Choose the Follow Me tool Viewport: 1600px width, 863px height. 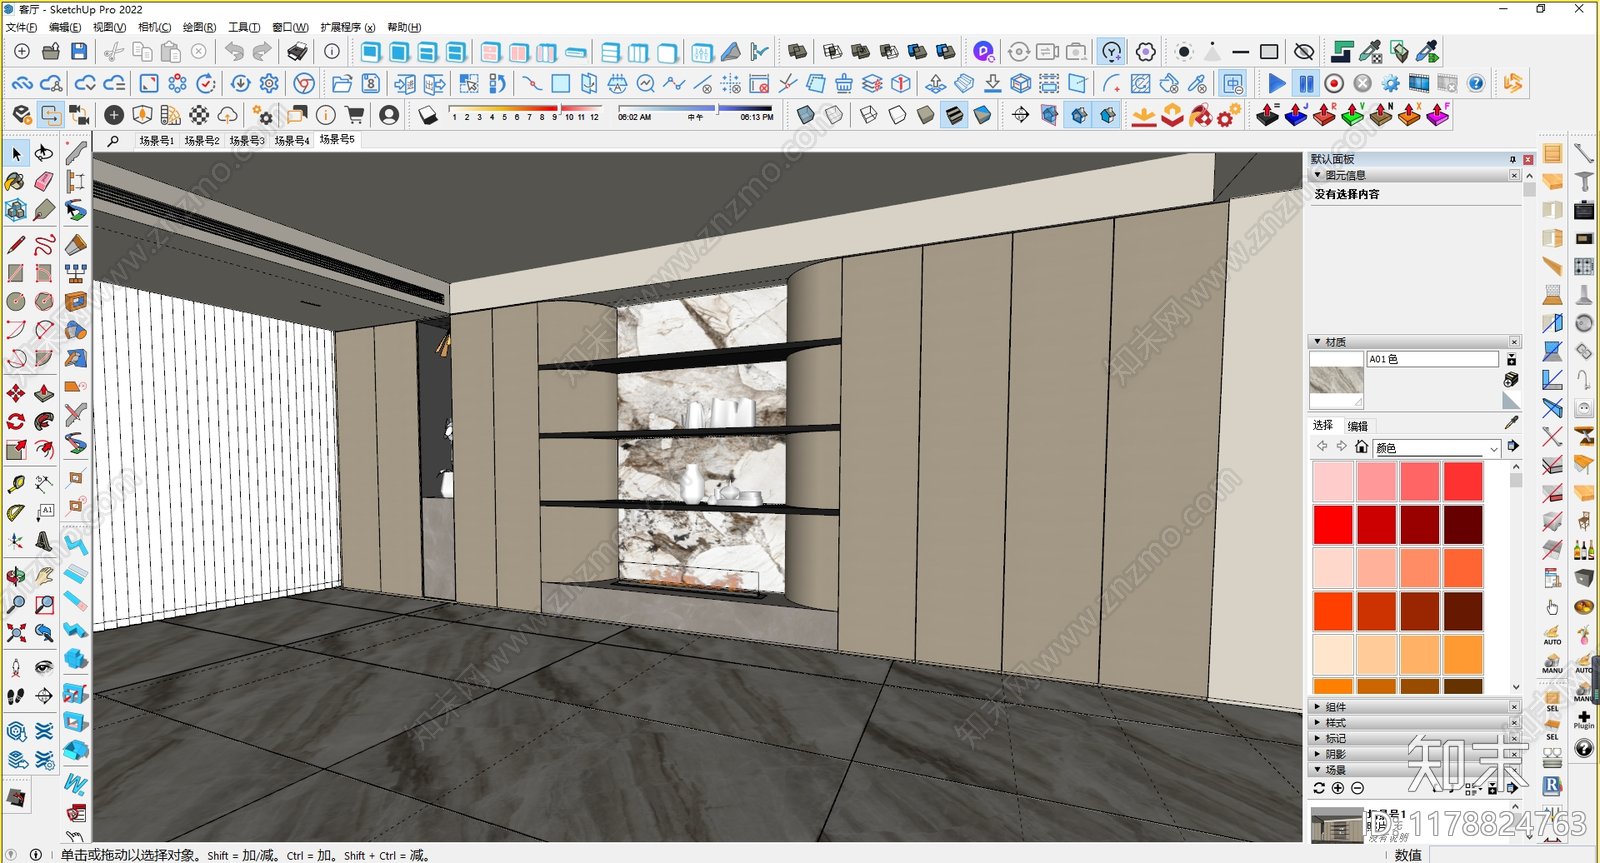tap(44, 422)
